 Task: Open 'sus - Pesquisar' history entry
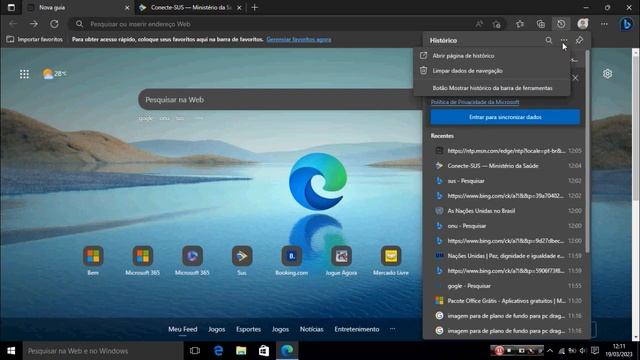[x=506, y=181]
